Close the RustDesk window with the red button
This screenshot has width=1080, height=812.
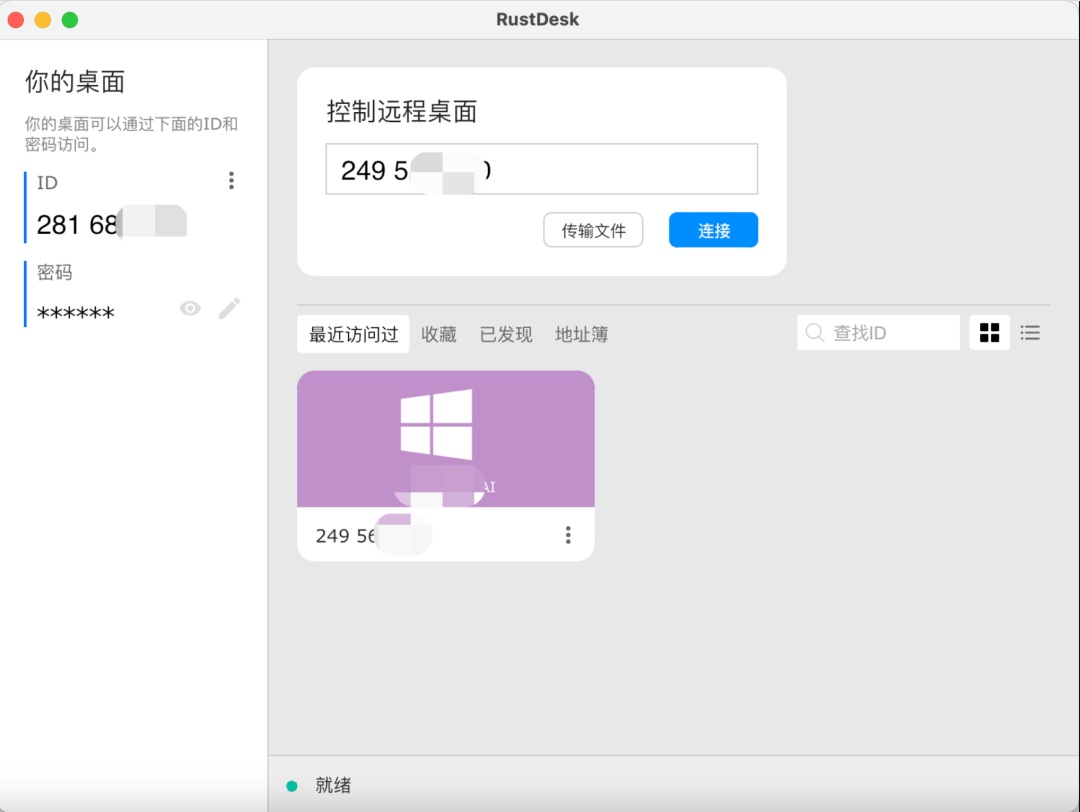[16, 20]
